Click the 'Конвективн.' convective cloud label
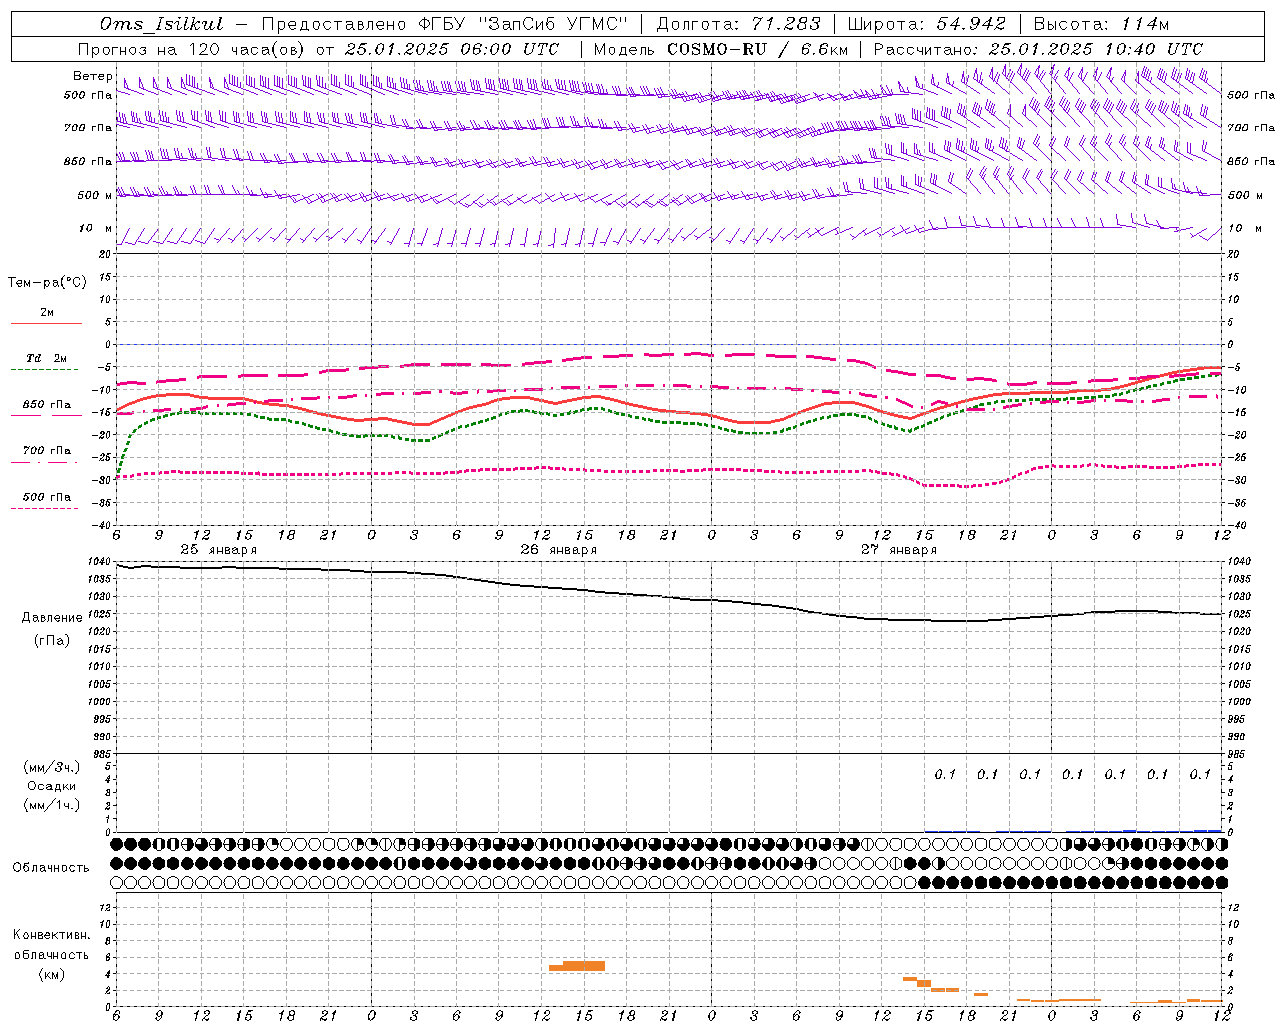Screen dimensions: 1280x1024 click(x=51, y=935)
